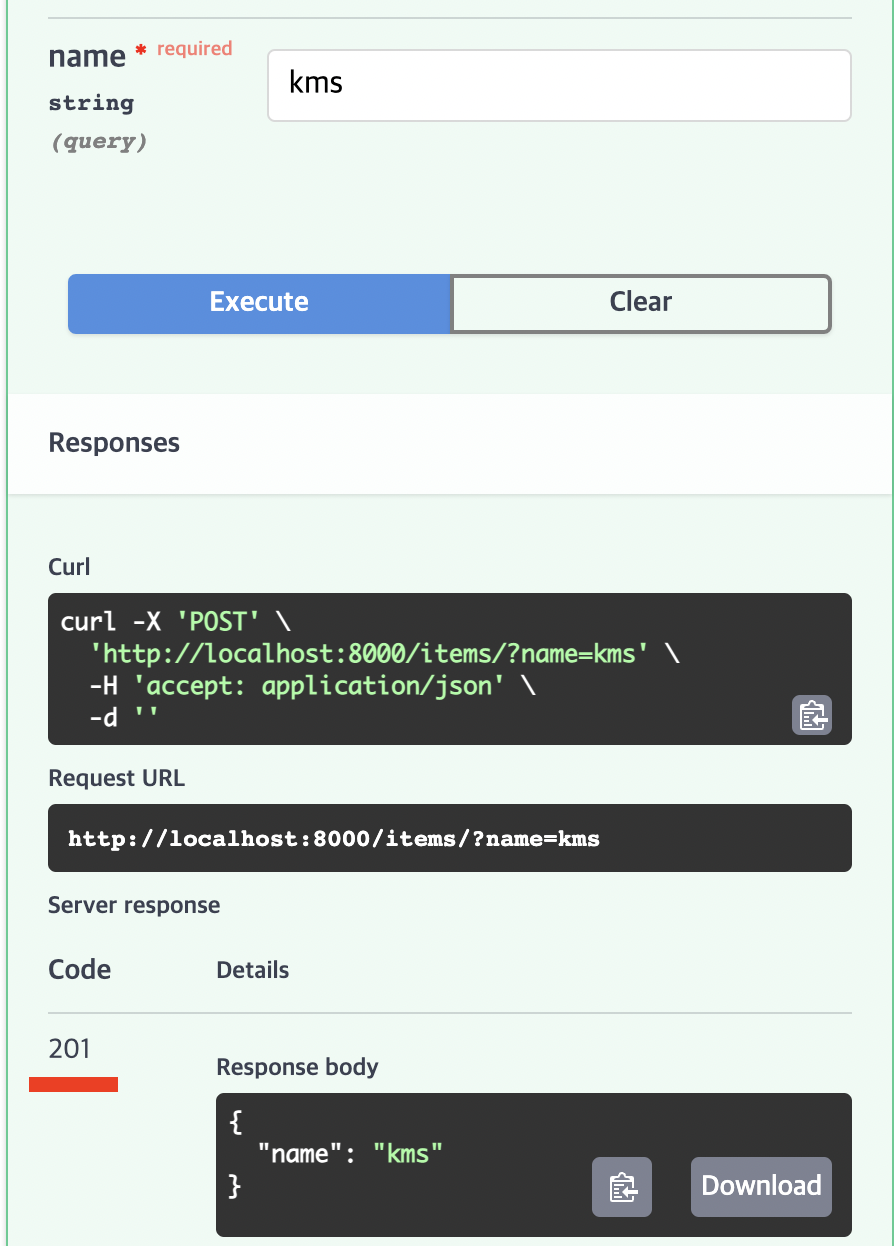
Task: Click the red required indicator text
Action: (193, 49)
